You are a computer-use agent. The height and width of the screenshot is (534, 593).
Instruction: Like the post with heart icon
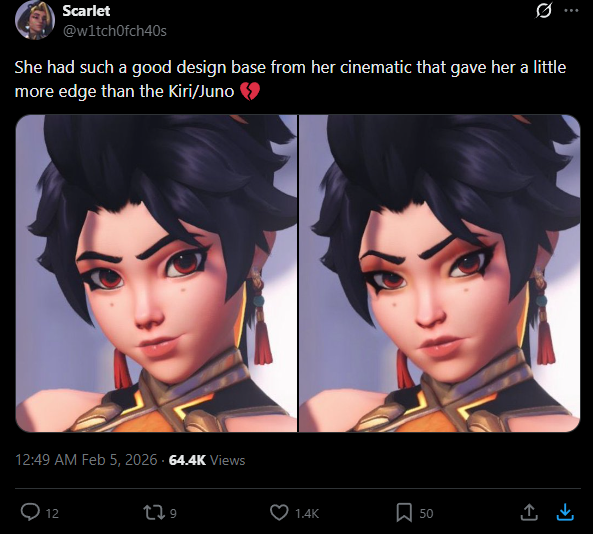point(279,513)
